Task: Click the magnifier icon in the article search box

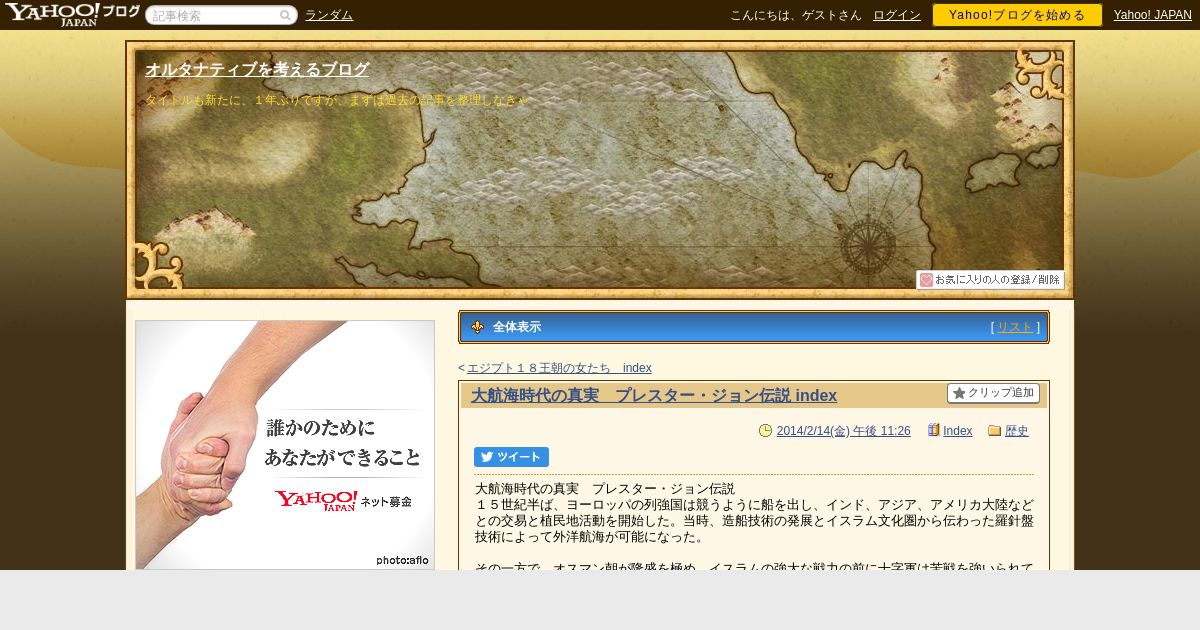Action: (x=285, y=15)
